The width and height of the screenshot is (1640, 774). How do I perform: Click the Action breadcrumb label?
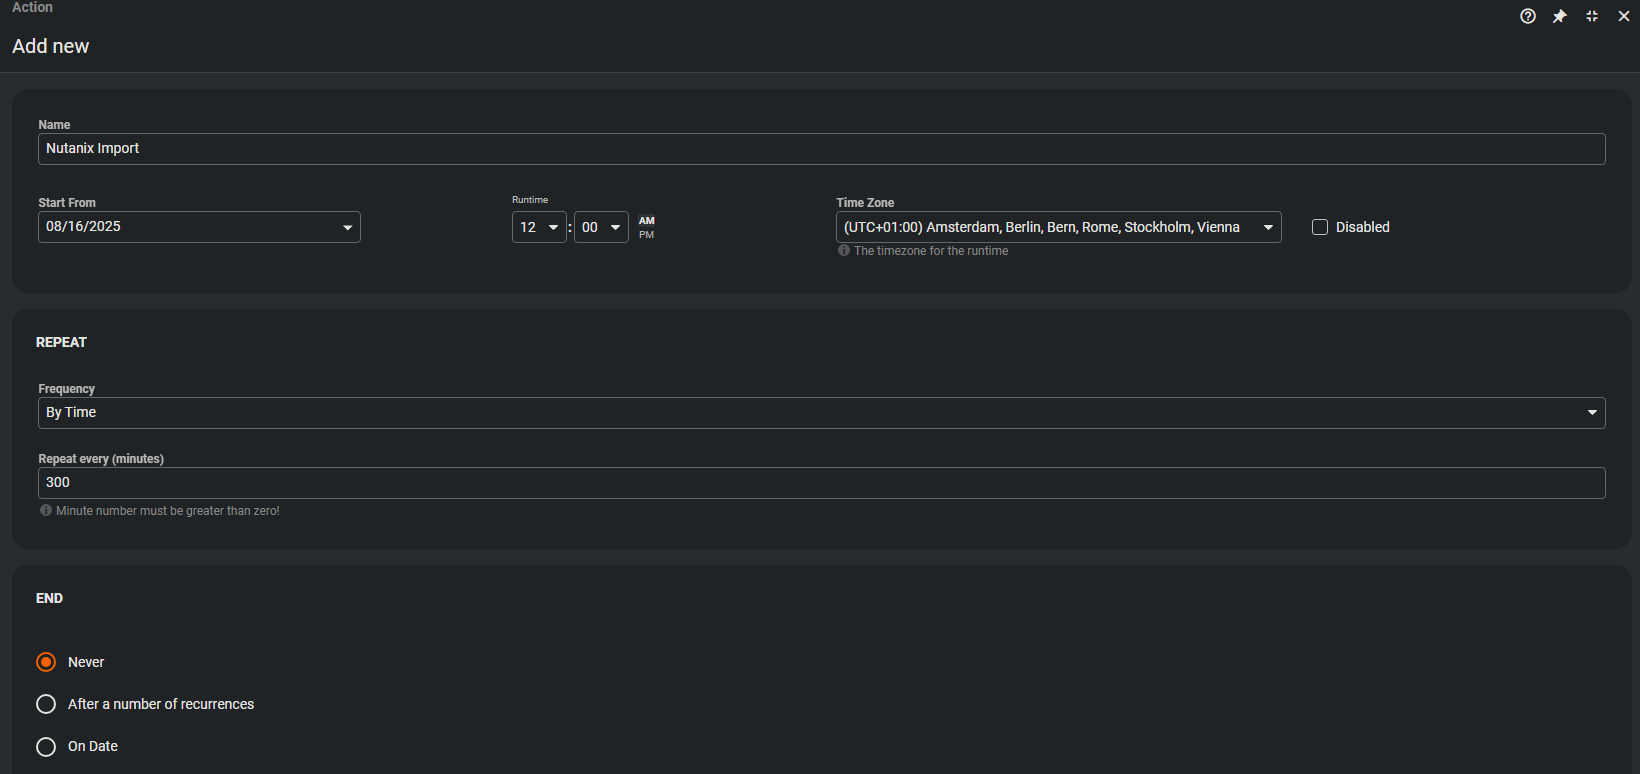[x=32, y=8]
